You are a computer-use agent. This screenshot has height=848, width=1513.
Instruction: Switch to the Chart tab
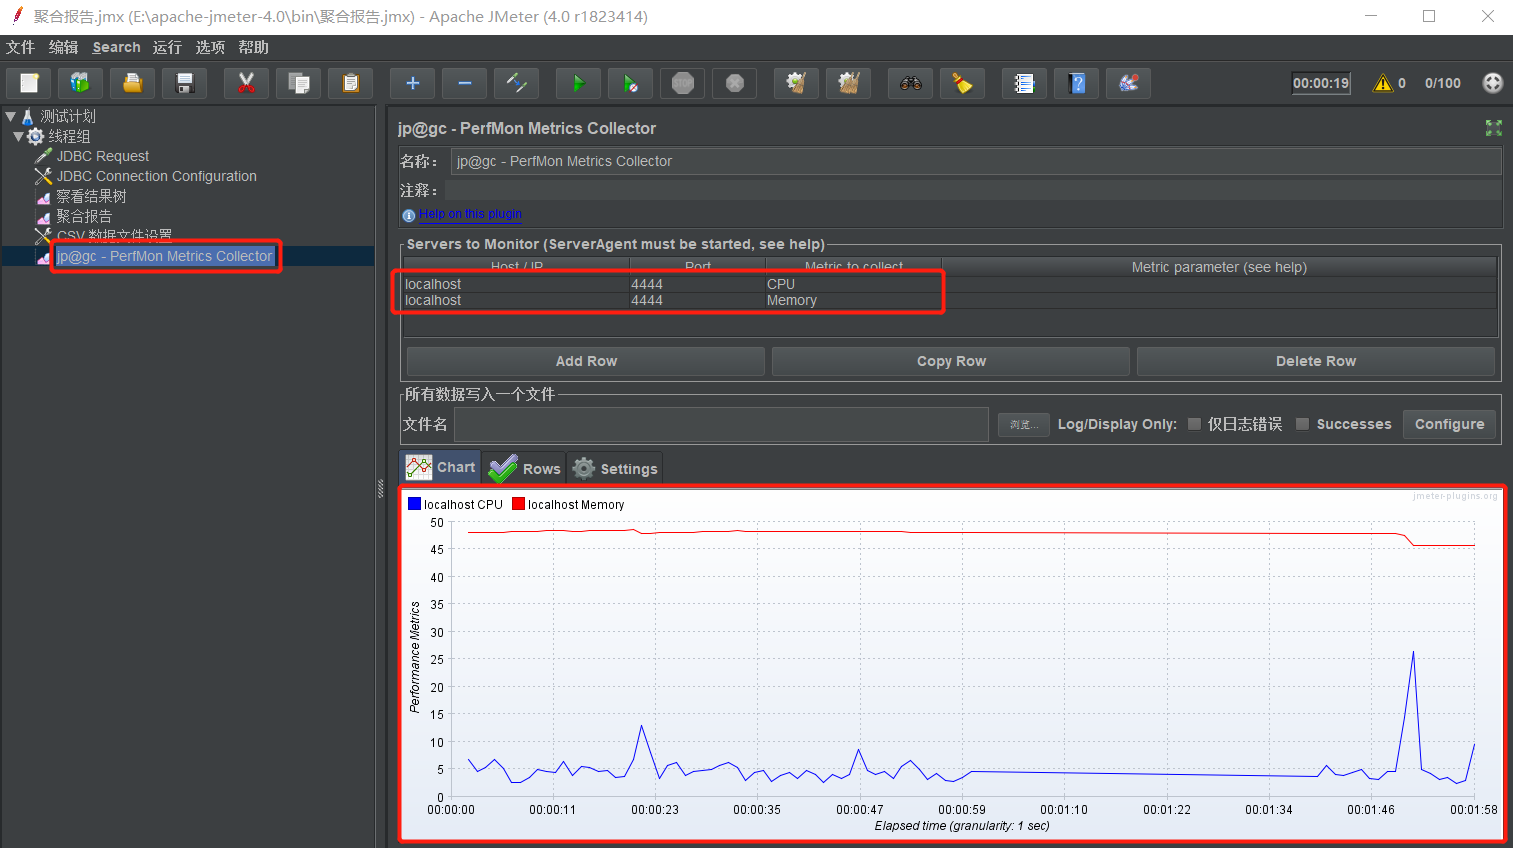coord(441,467)
